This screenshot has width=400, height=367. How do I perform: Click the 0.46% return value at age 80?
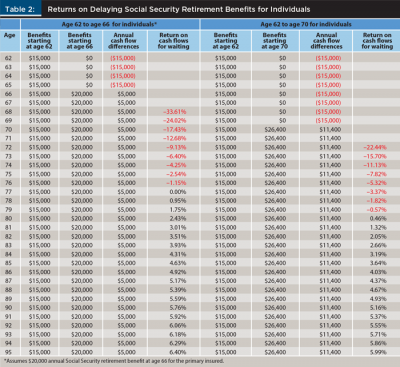378,218
